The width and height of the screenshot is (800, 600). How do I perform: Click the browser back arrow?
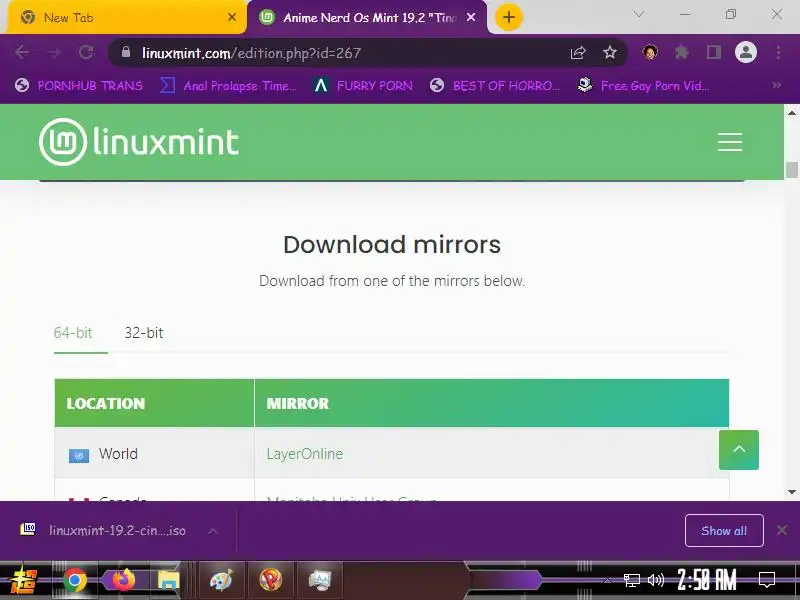coord(22,52)
